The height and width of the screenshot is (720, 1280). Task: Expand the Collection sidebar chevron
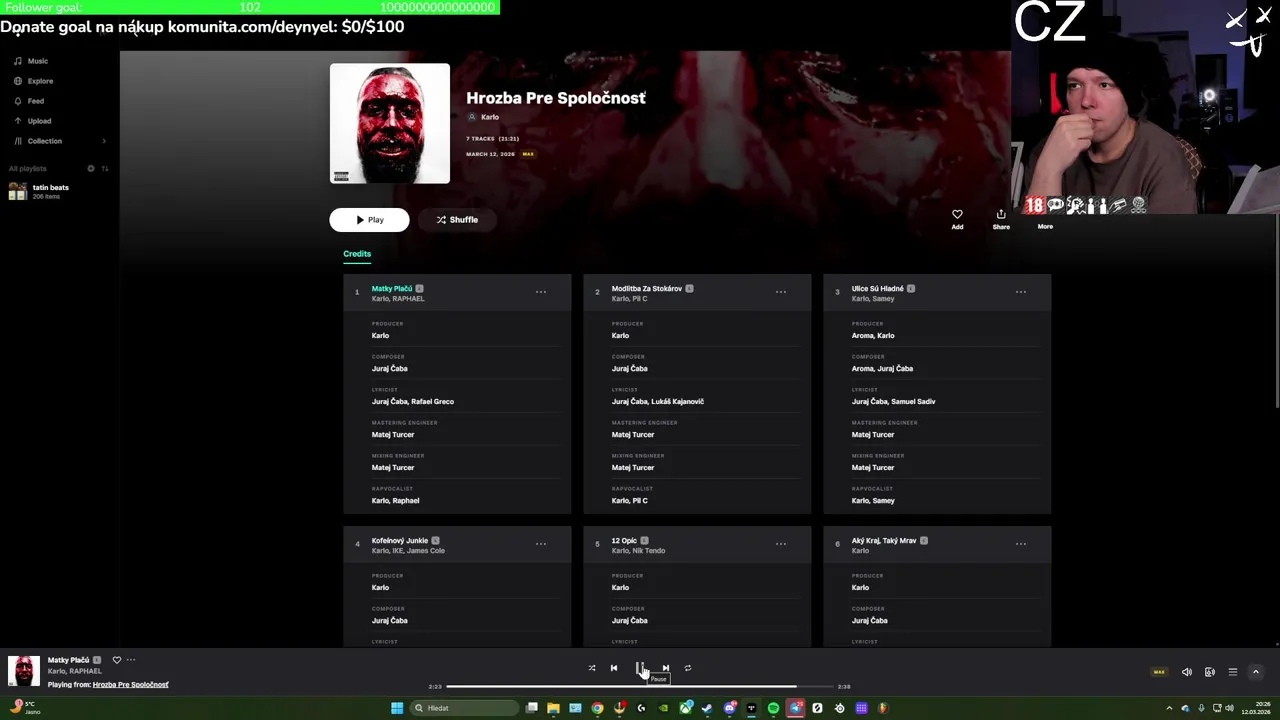[x=104, y=141]
